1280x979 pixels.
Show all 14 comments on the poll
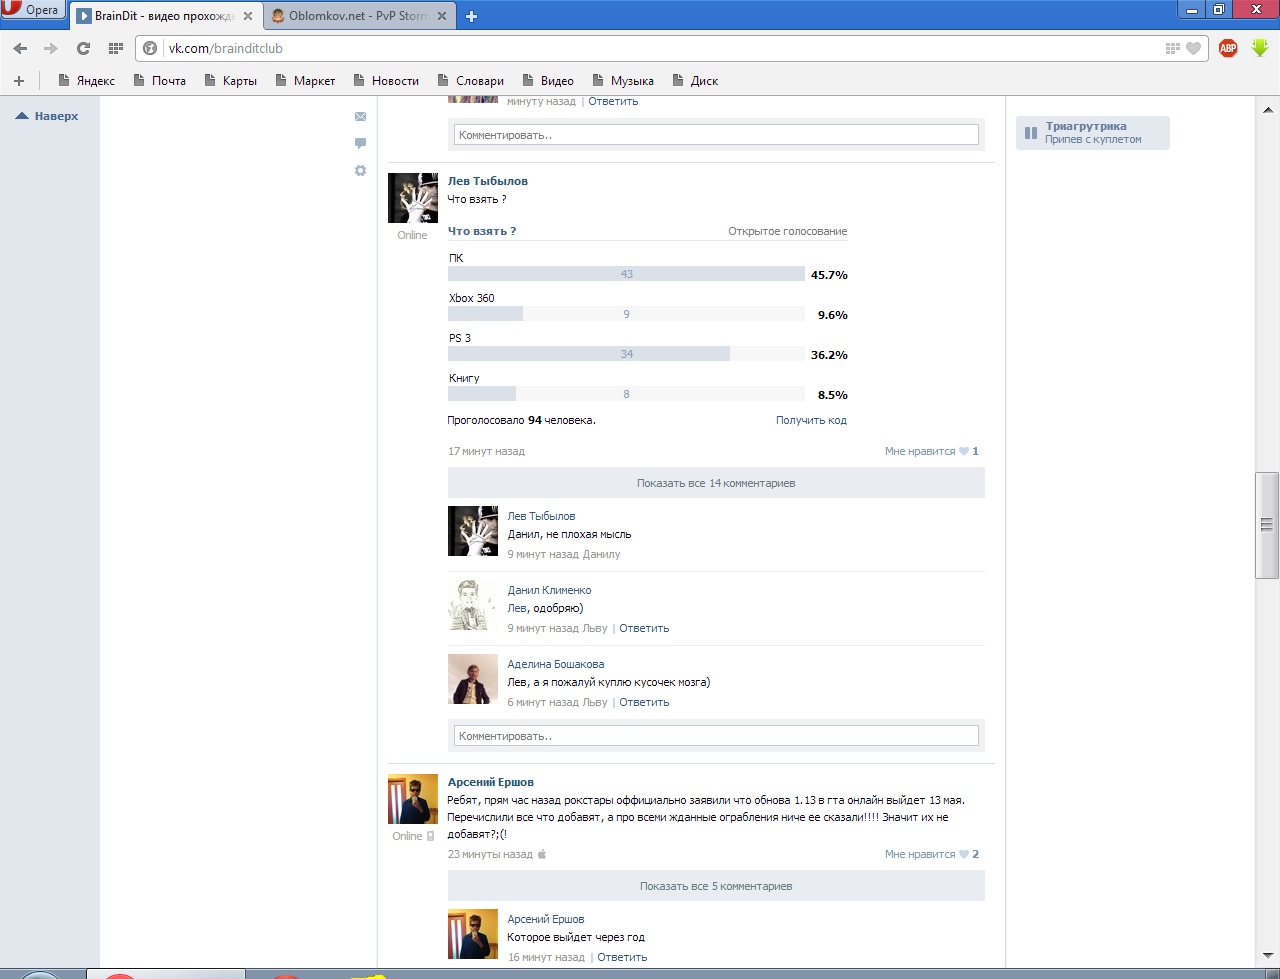tap(716, 483)
